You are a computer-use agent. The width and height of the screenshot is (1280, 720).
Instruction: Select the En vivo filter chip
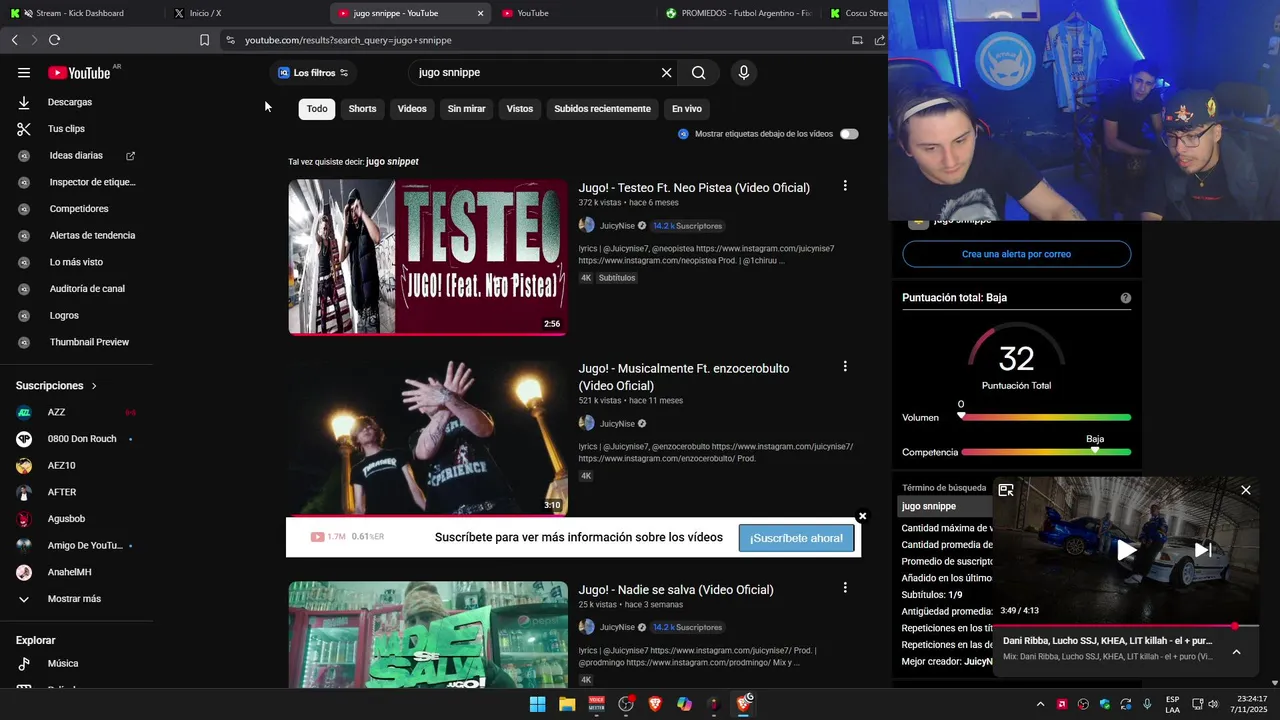click(686, 109)
